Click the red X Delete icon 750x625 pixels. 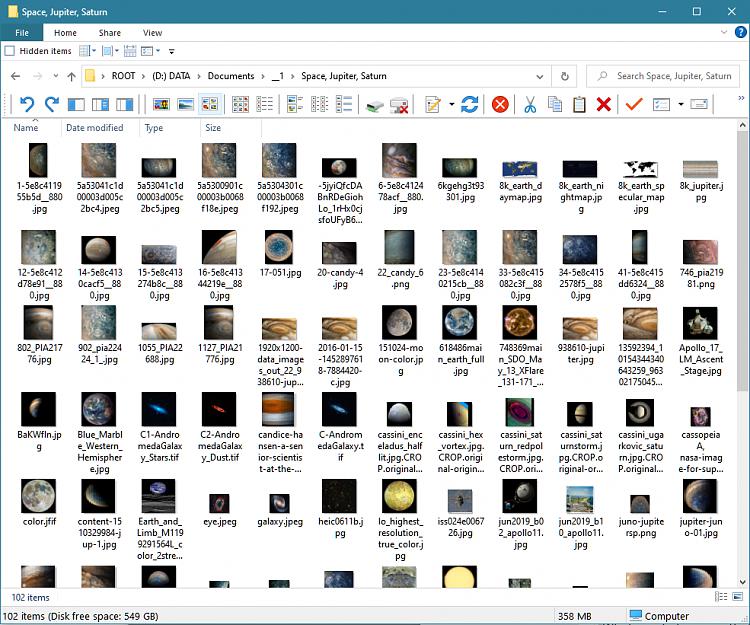[x=604, y=104]
